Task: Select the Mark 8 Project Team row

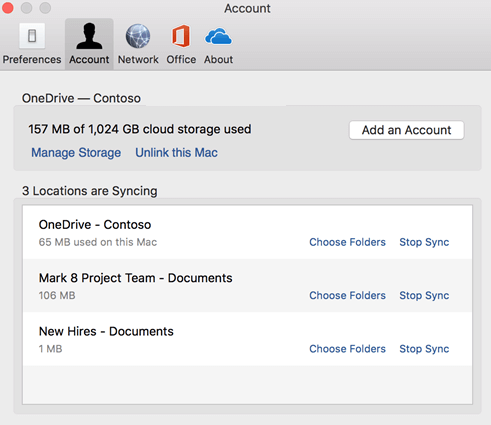Action: [x=247, y=286]
